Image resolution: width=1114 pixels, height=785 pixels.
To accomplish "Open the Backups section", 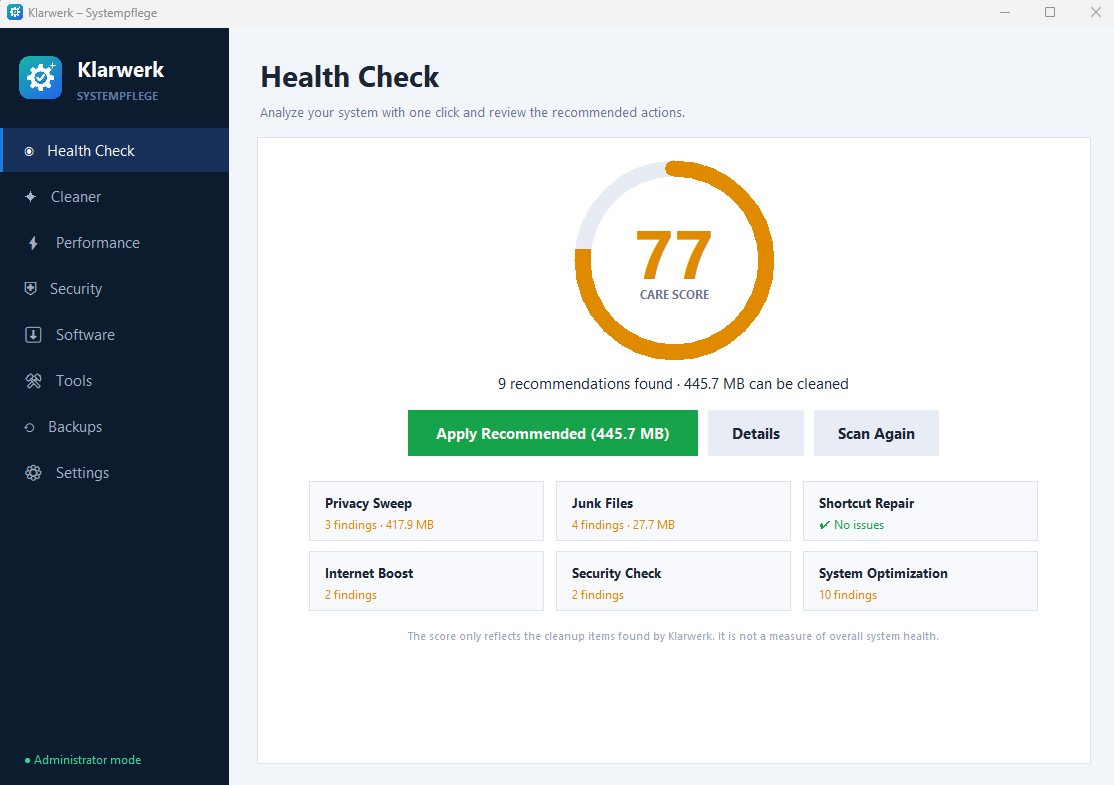I will tap(114, 427).
